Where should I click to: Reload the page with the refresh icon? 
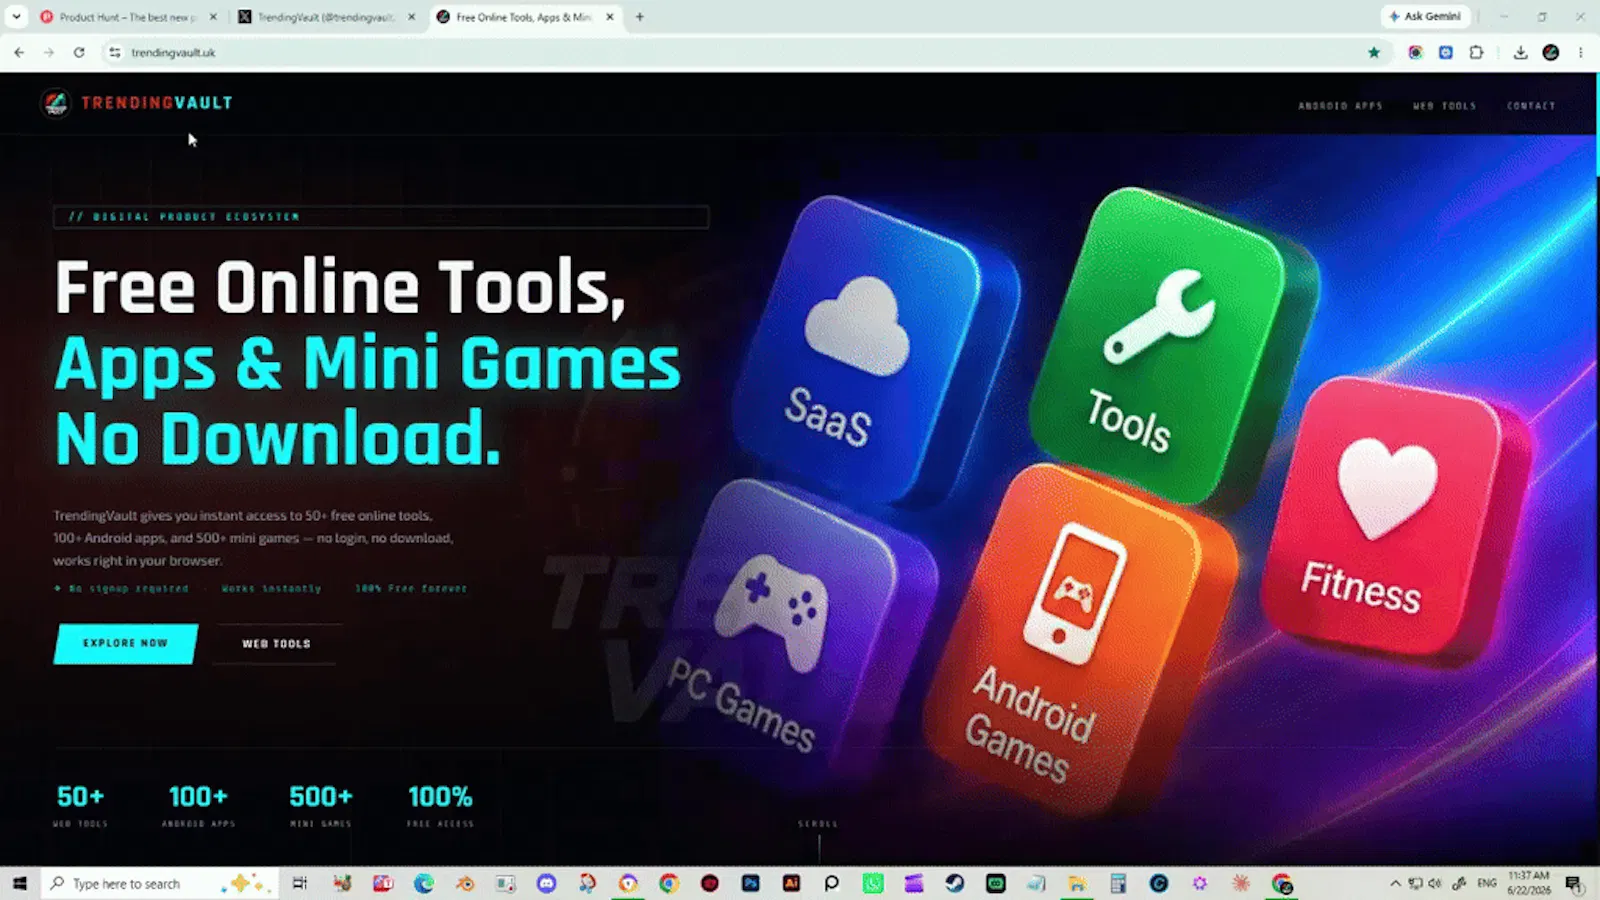(x=79, y=52)
